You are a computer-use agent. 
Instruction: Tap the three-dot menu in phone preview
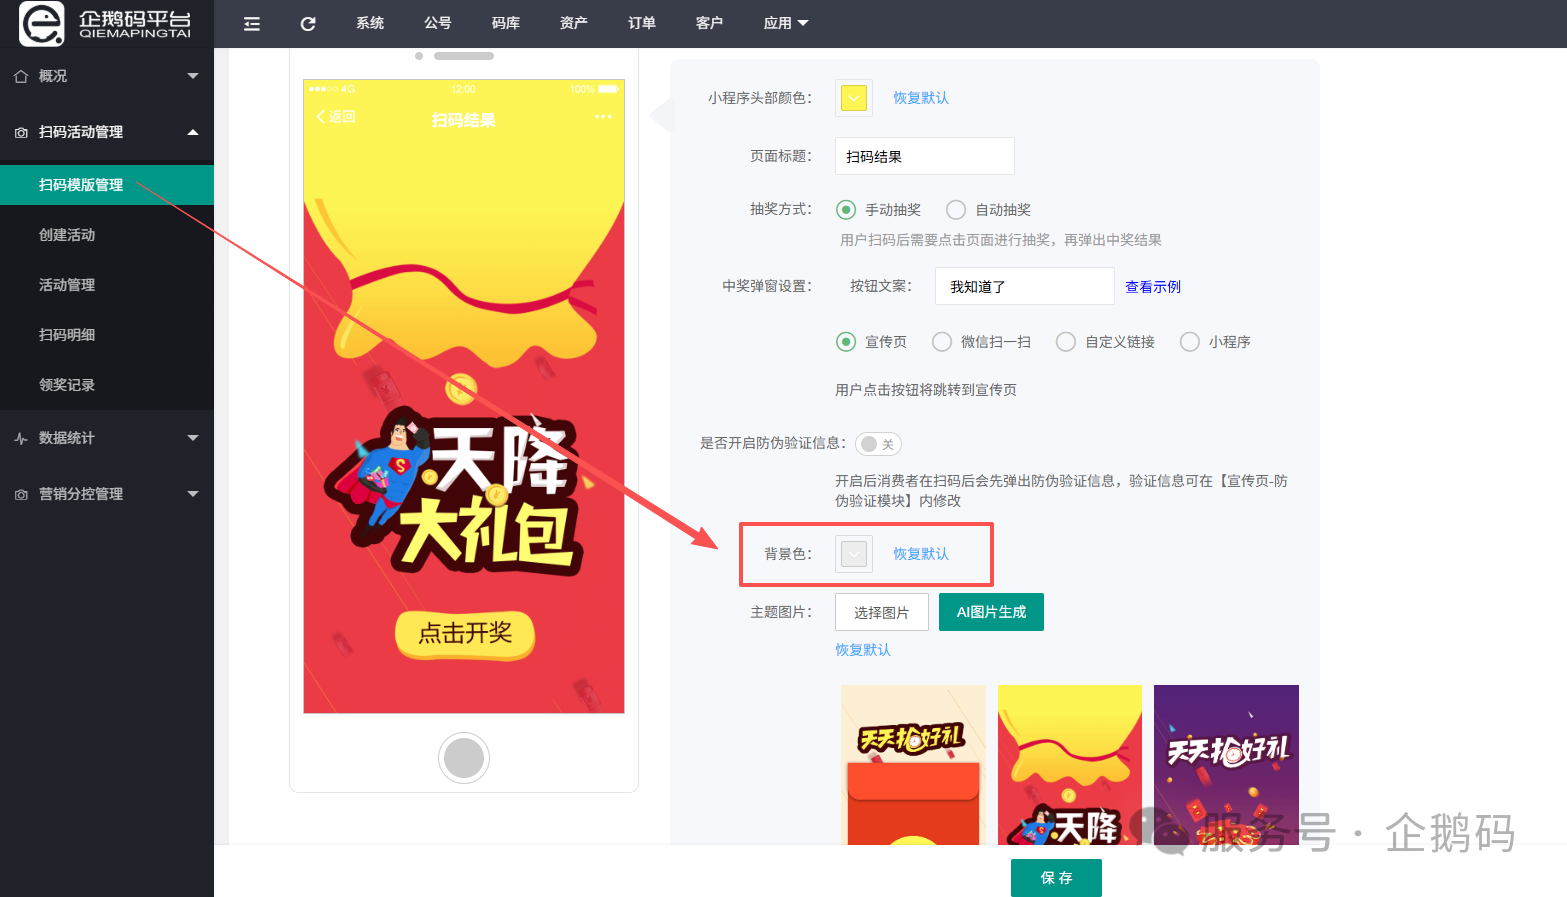[603, 117]
